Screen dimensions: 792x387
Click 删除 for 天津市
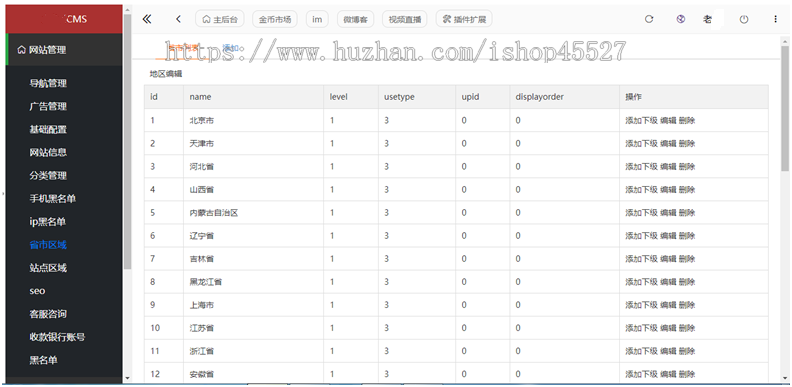(687, 143)
